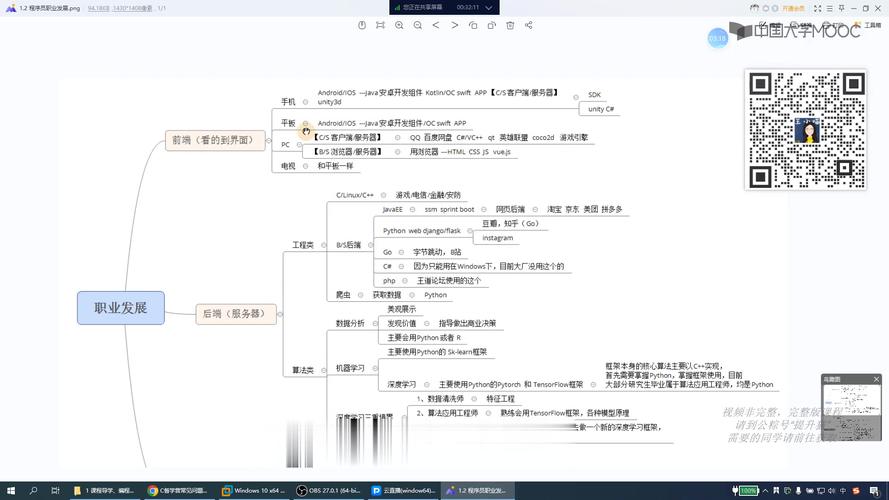Go to the next image arrow
Viewport: 889px width, 500px height.
point(455,25)
